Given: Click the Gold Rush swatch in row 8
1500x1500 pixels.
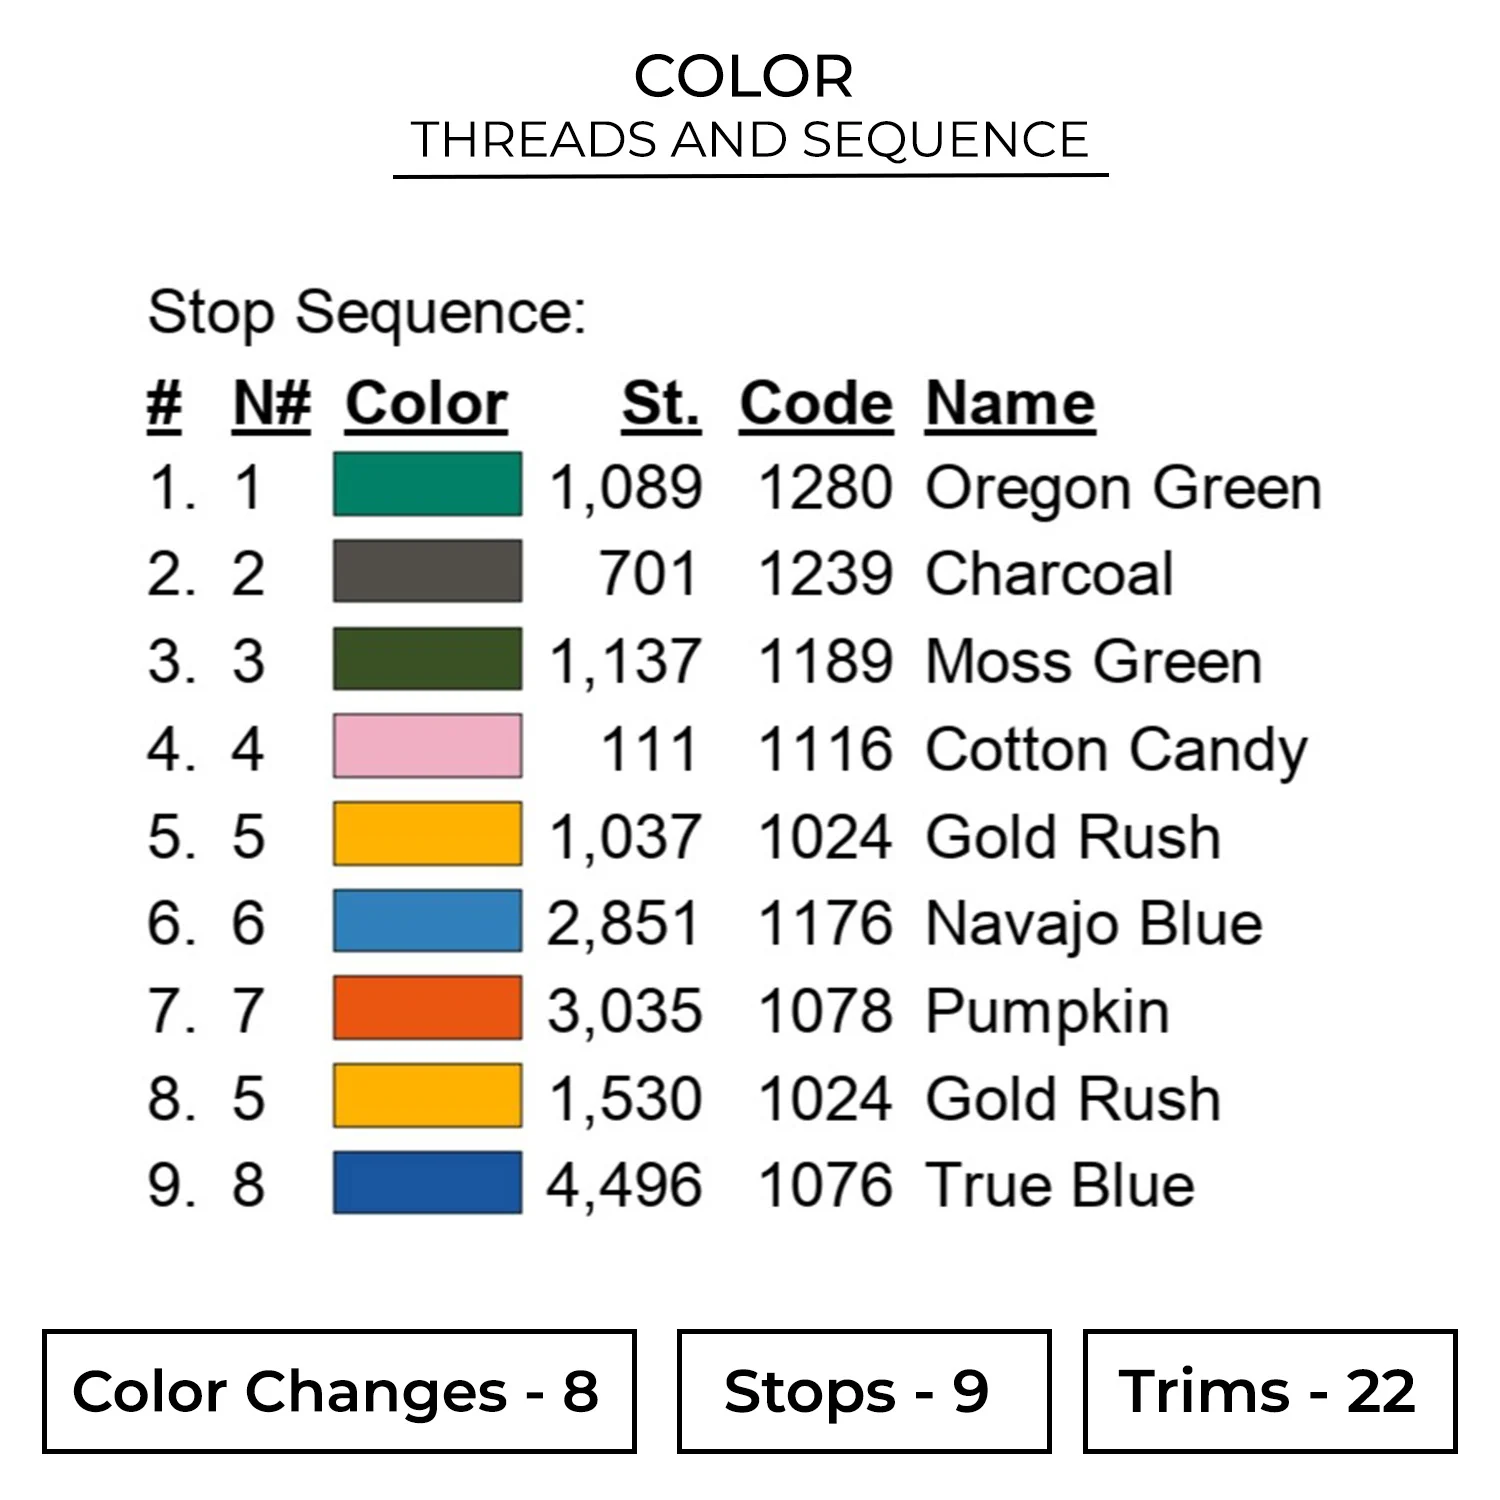Looking at the screenshot, I should pyautogui.click(x=427, y=1096).
